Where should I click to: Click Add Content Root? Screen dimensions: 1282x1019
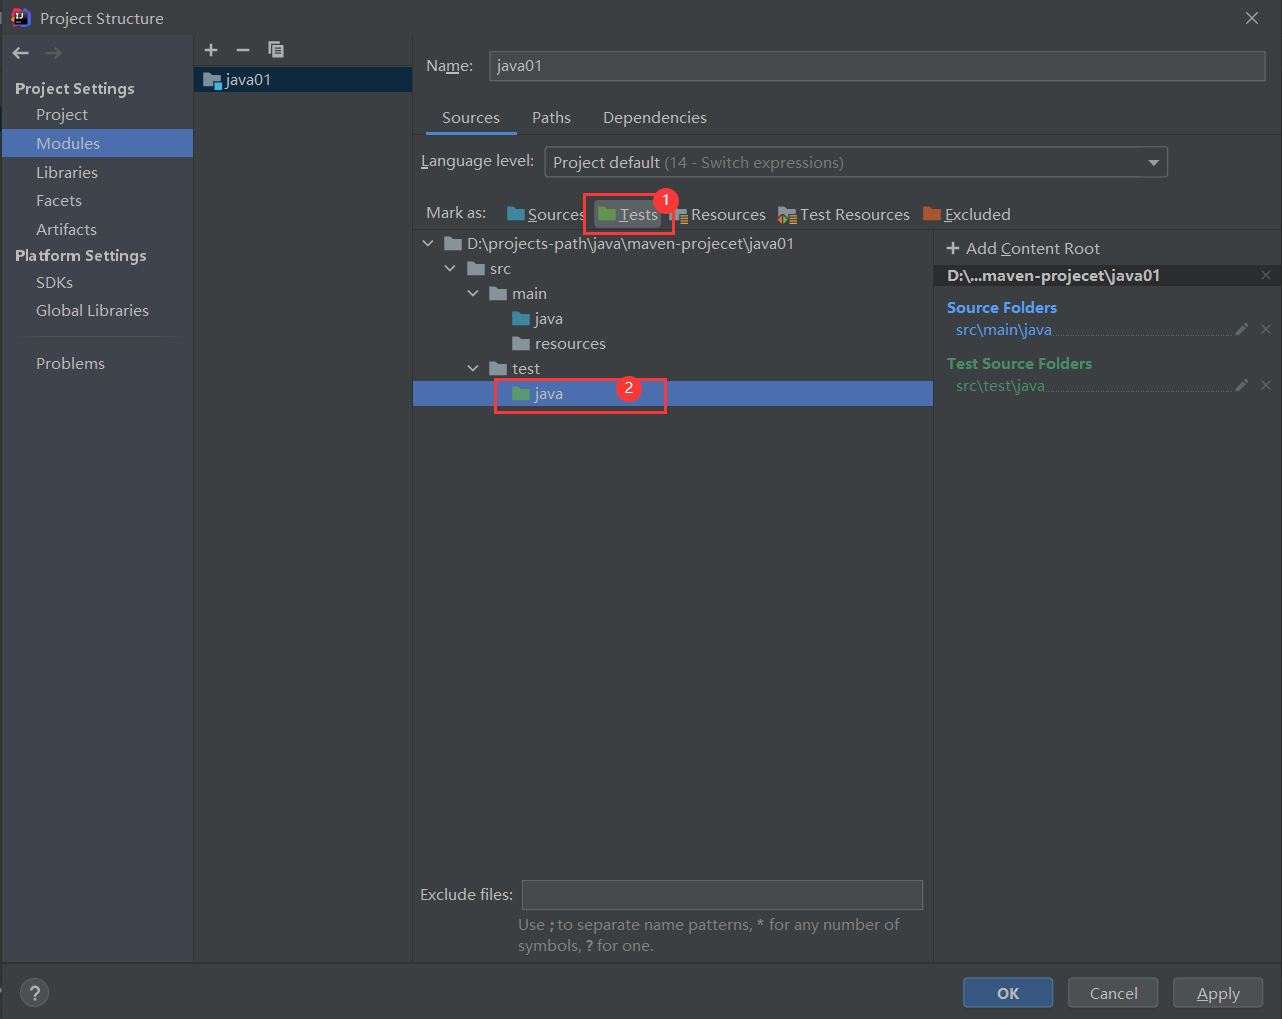(x=1023, y=248)
